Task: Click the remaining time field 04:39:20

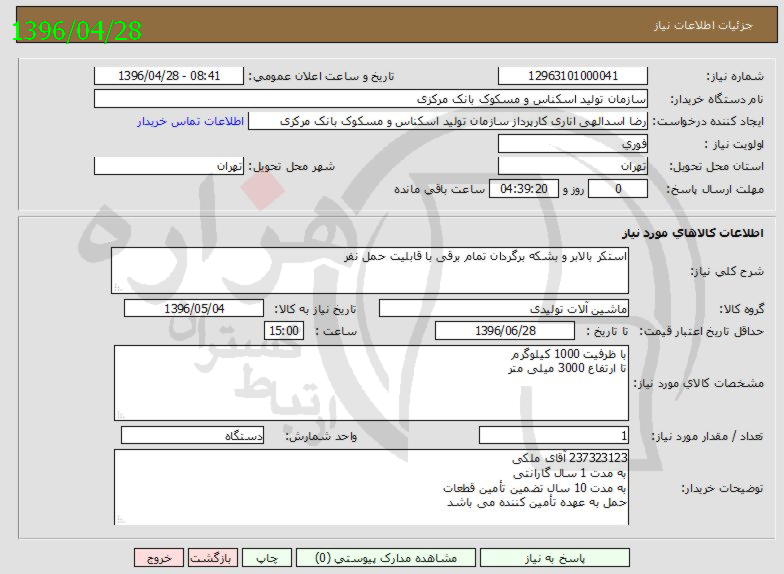Action: pyautogui.click(x=524, y=189)
